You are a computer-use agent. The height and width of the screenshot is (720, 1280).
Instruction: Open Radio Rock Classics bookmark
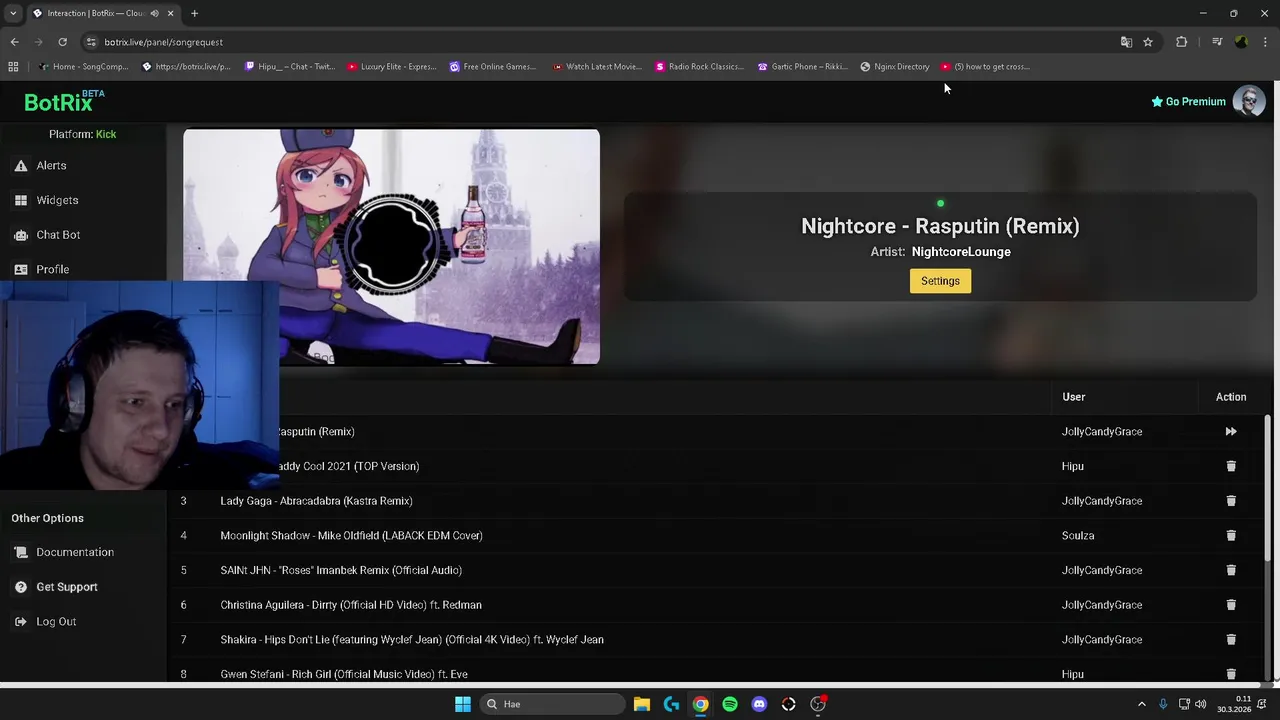[700, 67]
